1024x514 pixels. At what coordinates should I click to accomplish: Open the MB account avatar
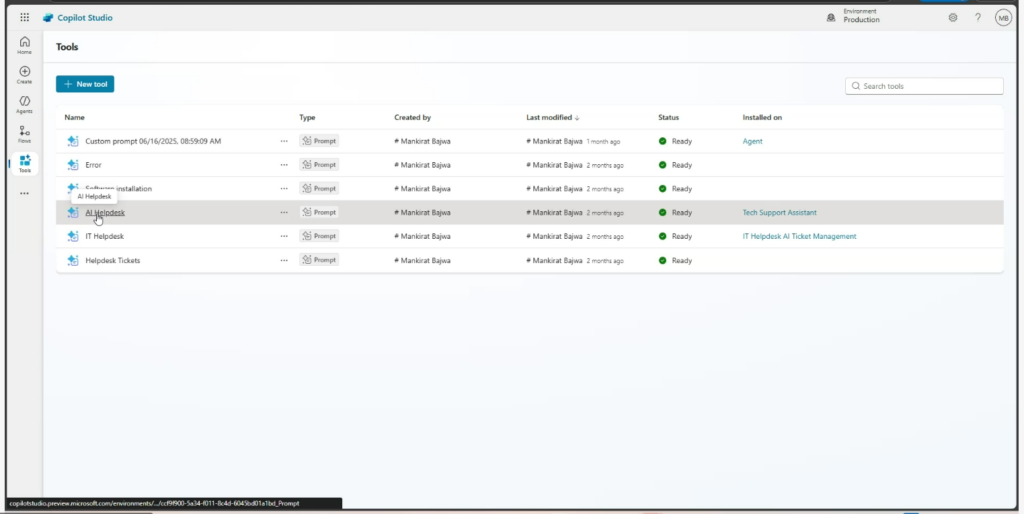point(1003,18)
